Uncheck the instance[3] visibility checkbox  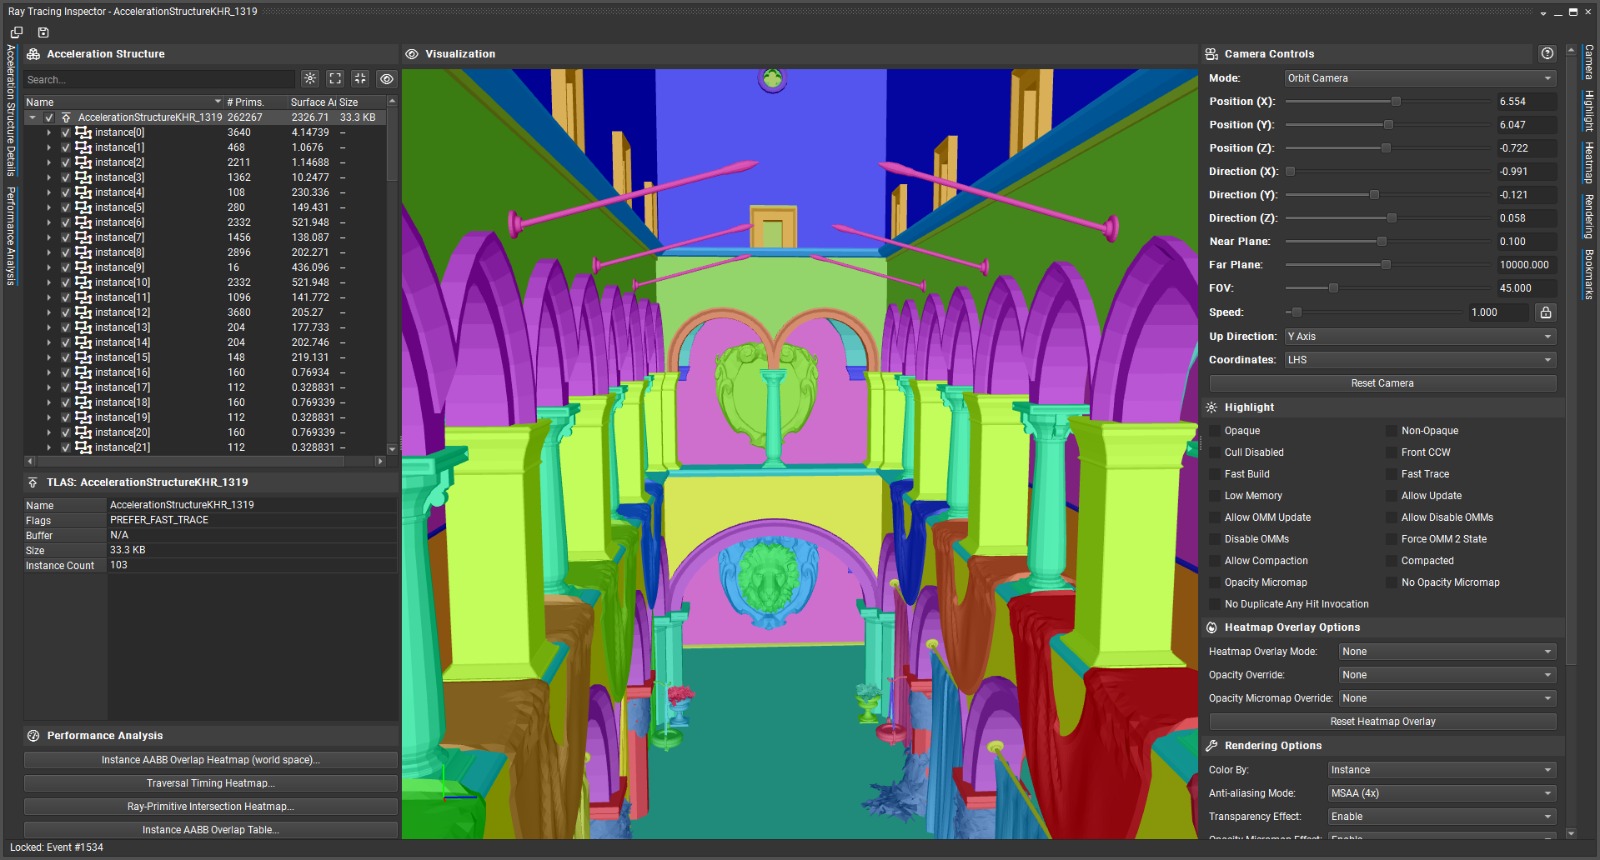tap(65, 177)
